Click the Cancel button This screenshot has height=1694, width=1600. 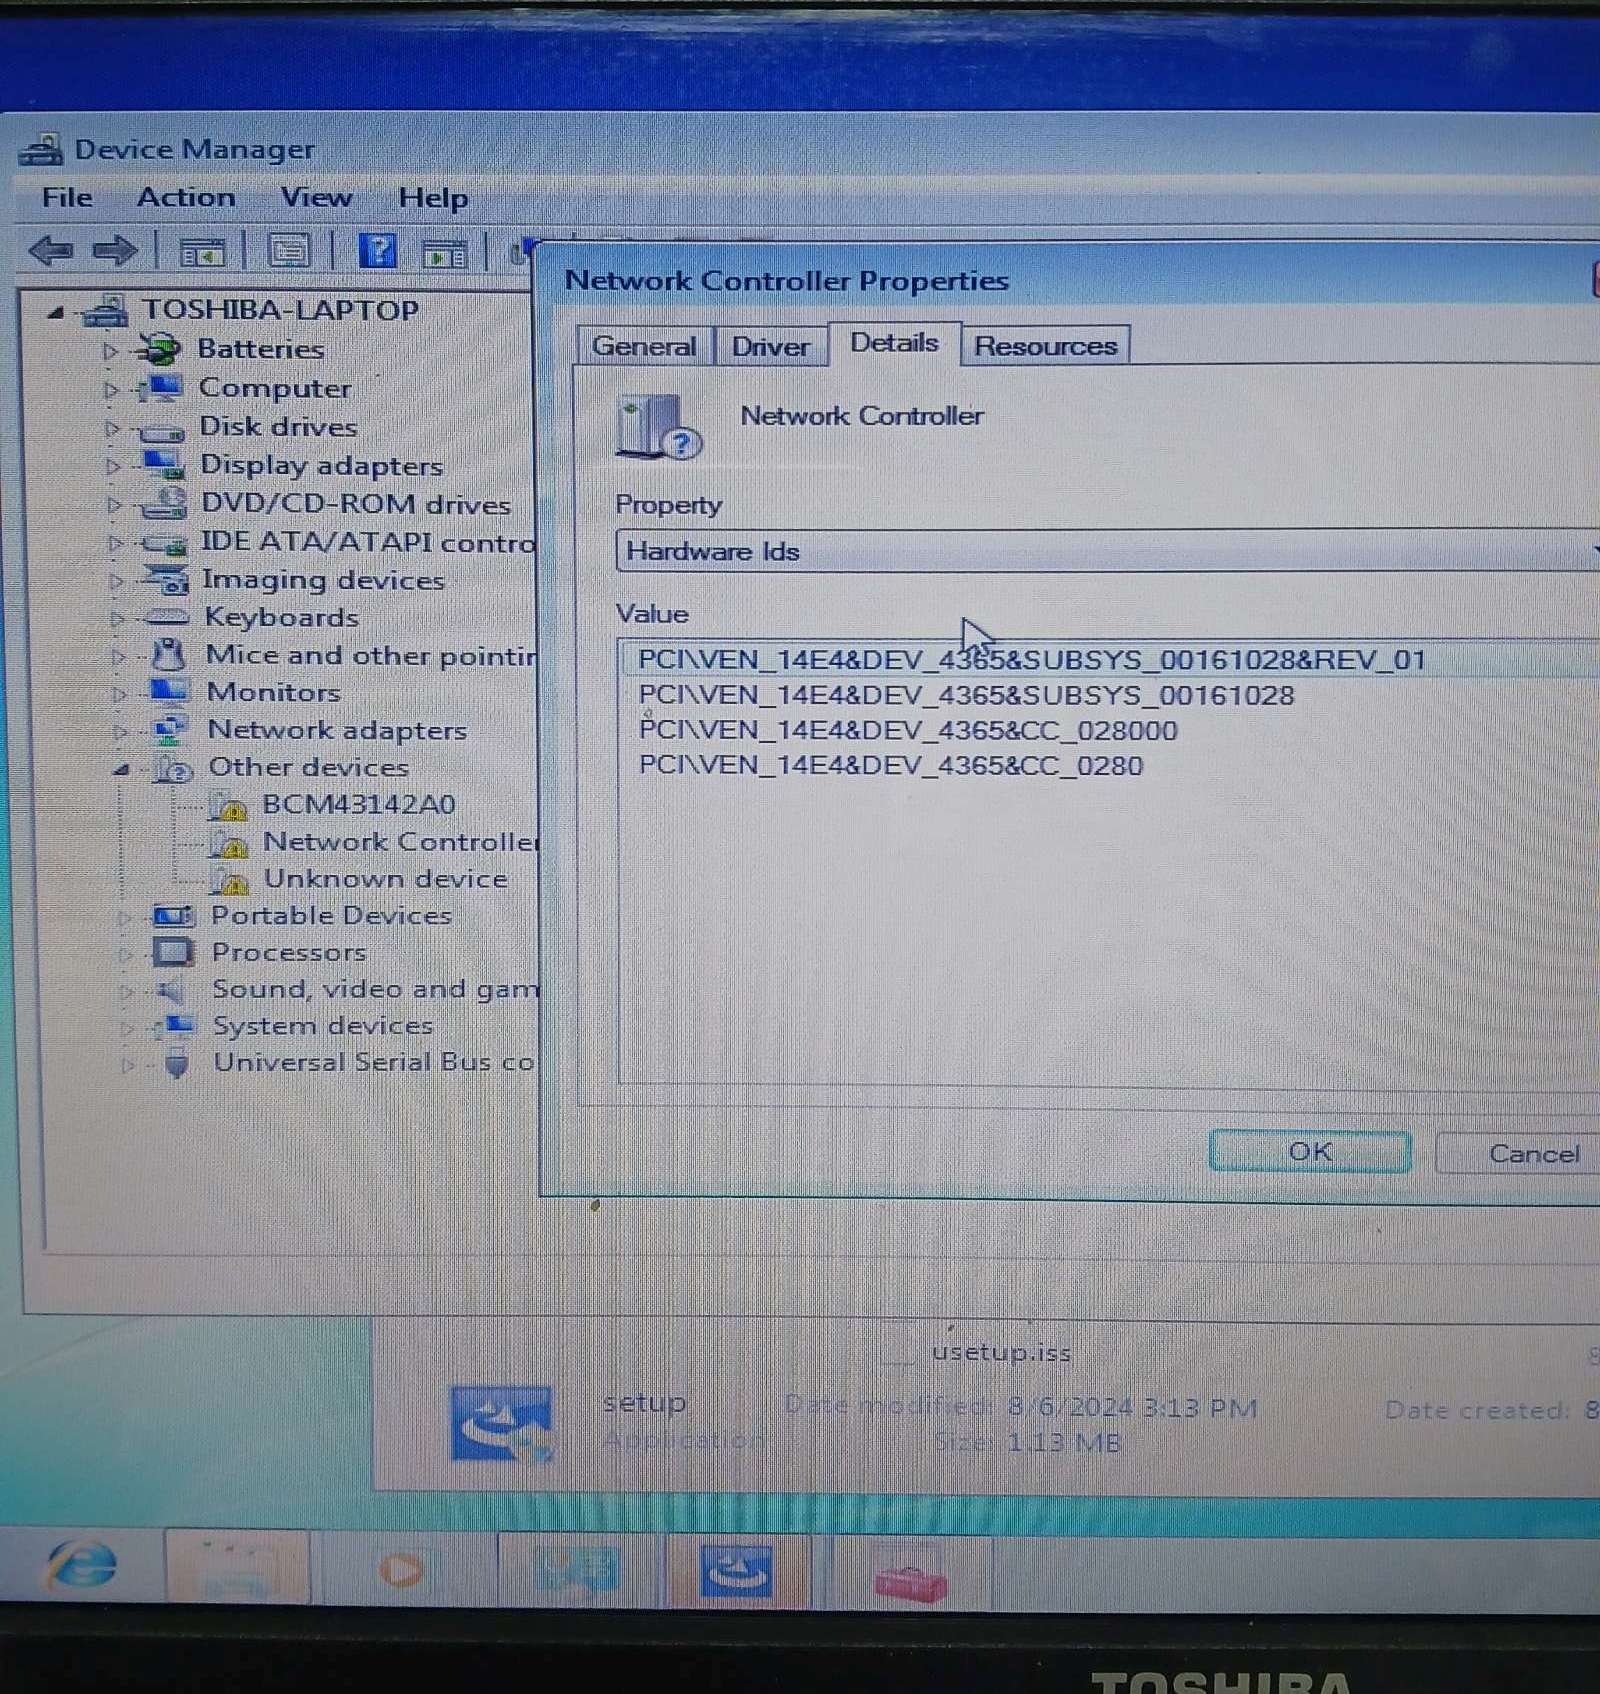(x=1532, y=1154)
